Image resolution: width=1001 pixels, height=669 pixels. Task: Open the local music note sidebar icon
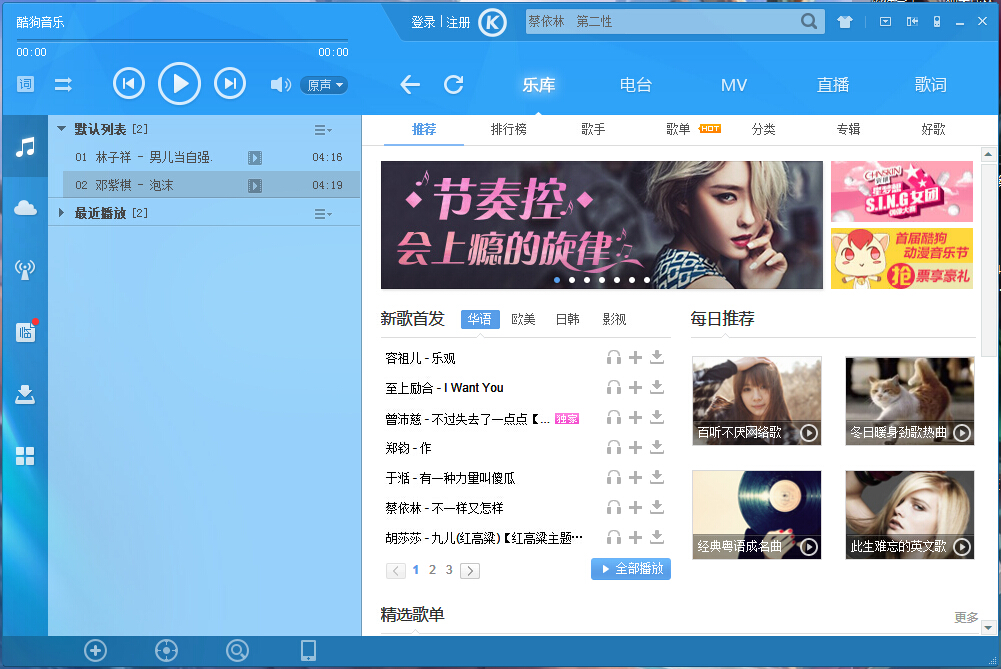click(x=26, y=147)
